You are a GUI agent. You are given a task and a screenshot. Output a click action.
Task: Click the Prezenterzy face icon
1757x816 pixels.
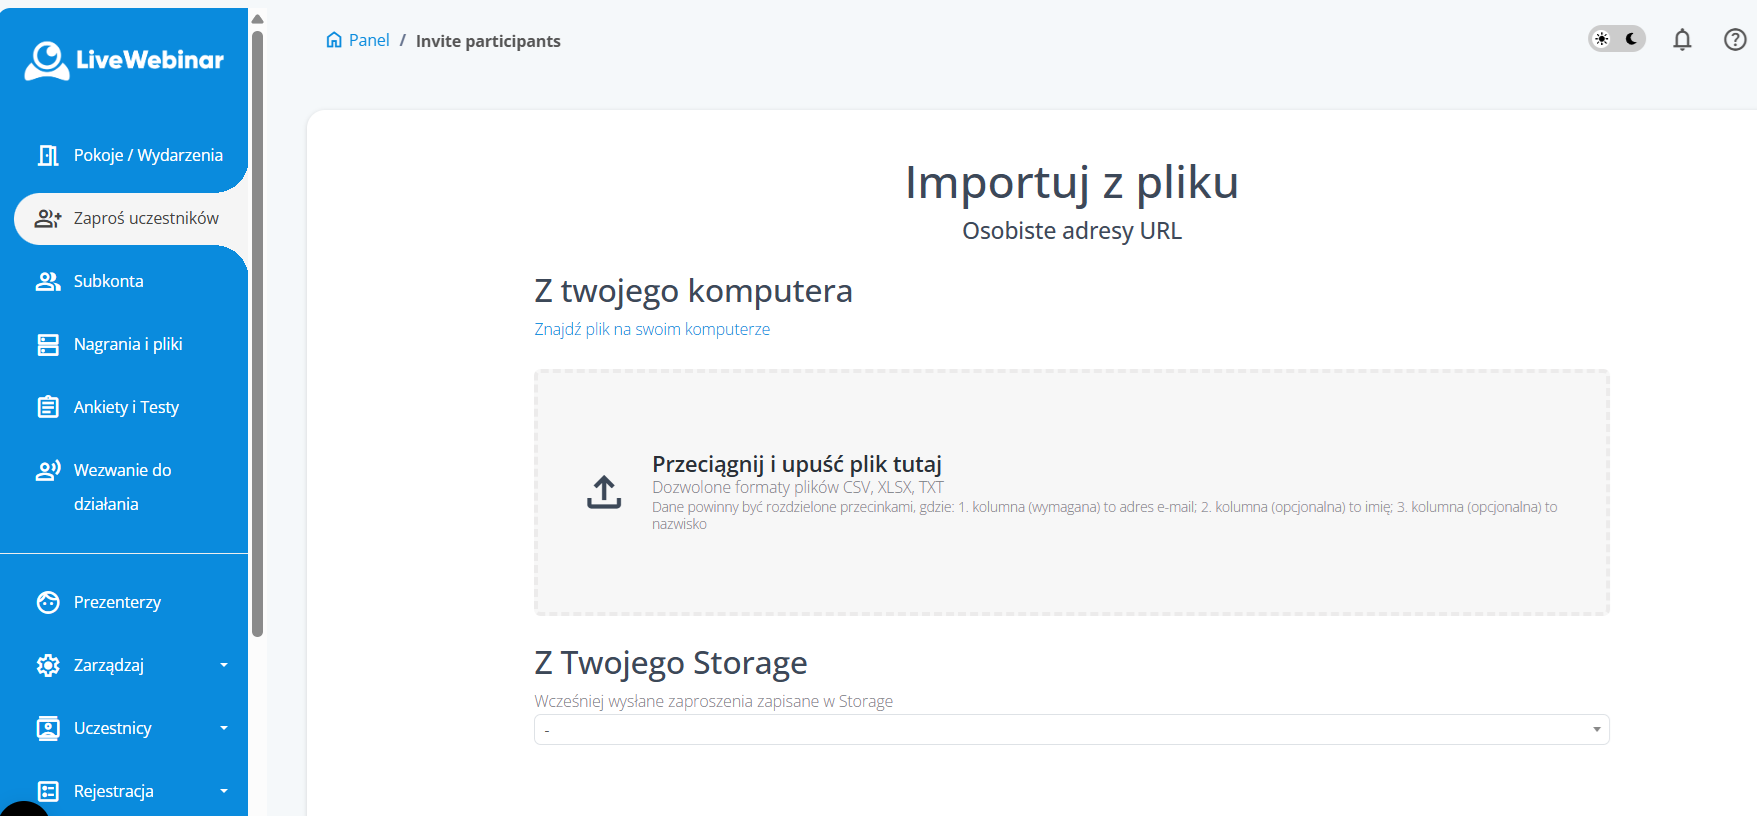[x=48, y=602]
